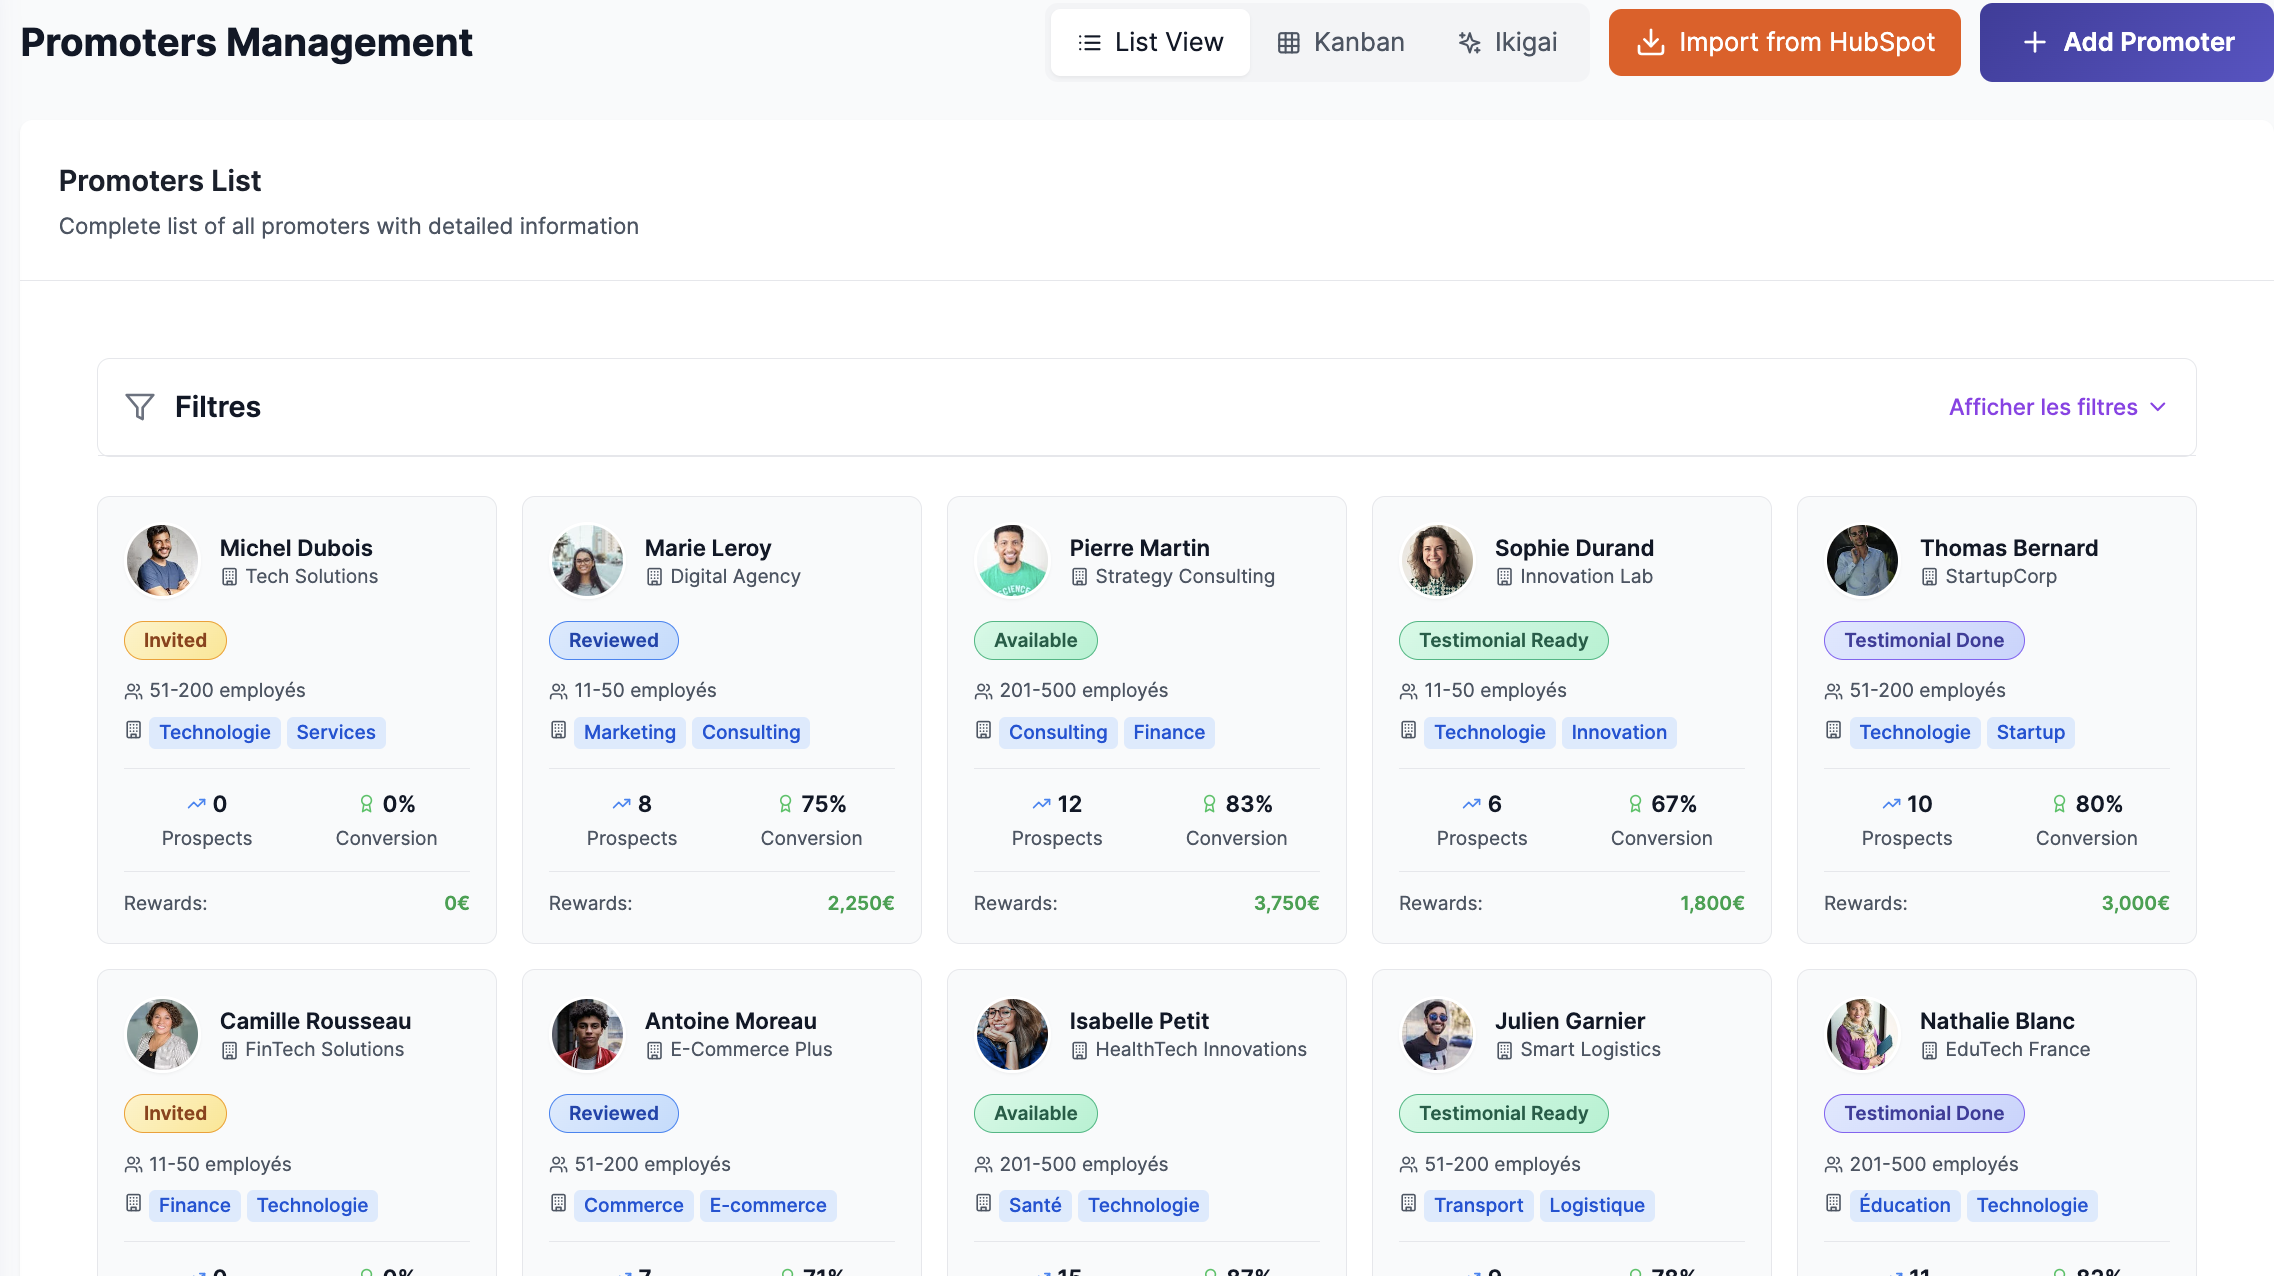Select Services tag on Michel Dubois card
Viewport: 2274px width, 1276px height.
[x=336, y=732]
